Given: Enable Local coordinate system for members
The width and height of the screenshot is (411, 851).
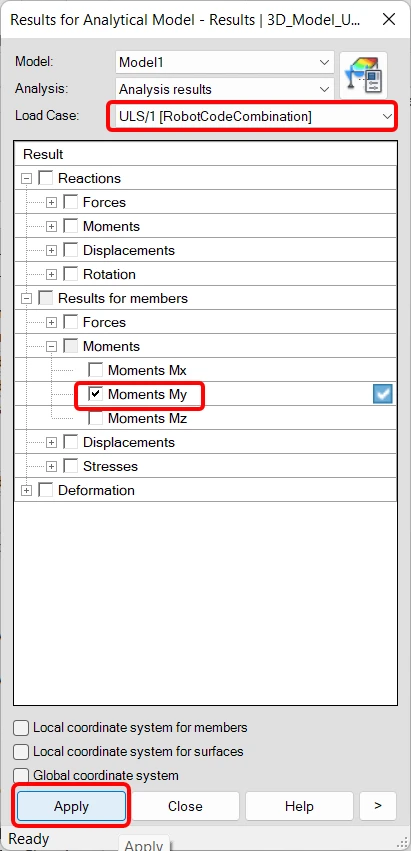Looking at the screenshot, I should point(21,727).
